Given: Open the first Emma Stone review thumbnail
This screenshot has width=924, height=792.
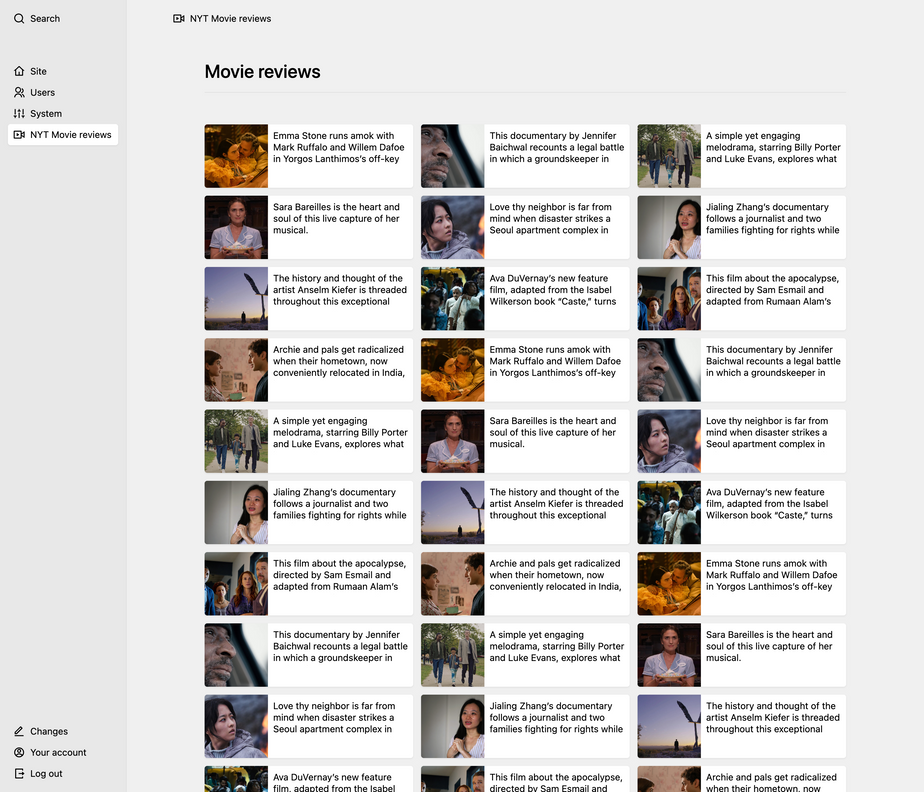Looking at the screenshot, I should coord(236,156).
